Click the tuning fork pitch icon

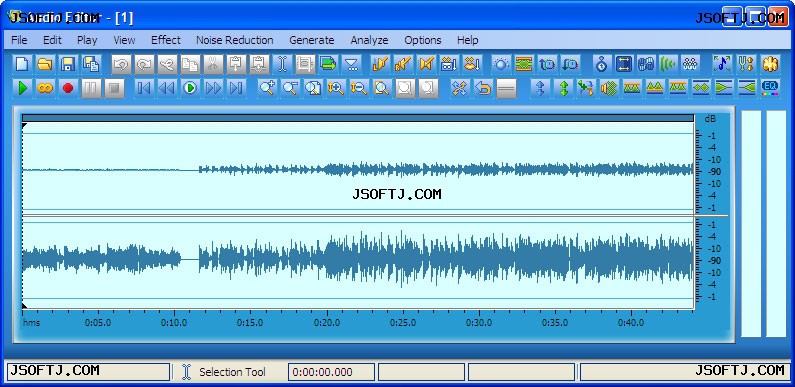746,64
